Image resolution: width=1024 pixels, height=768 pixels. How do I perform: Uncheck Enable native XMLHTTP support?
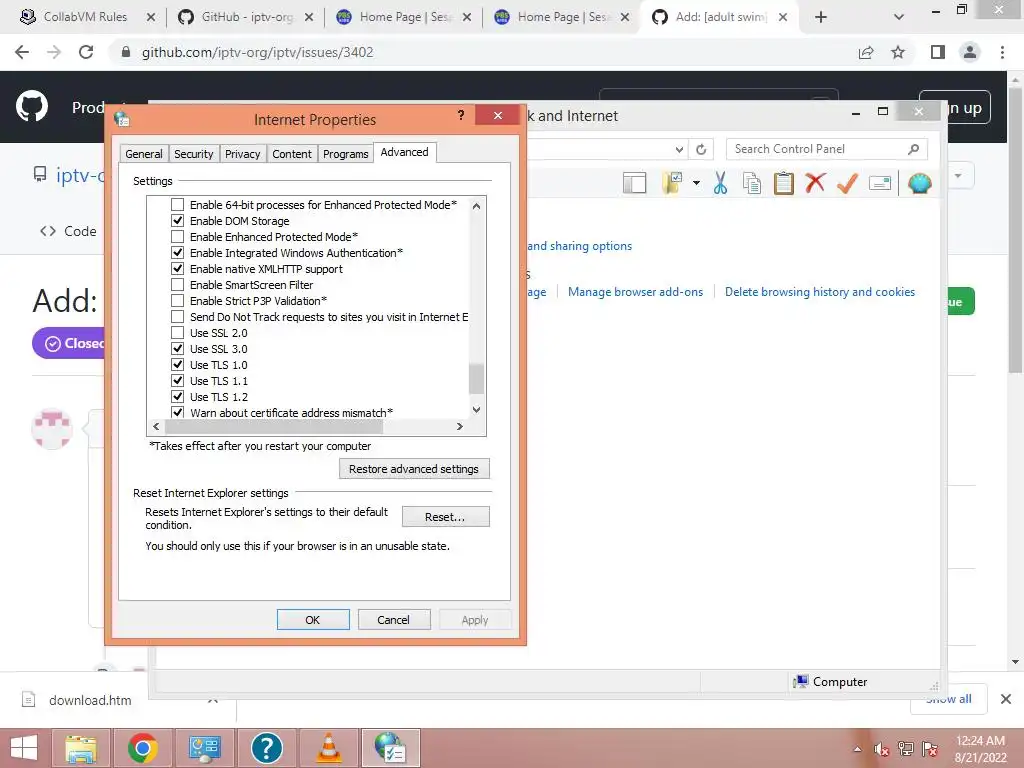178,268
